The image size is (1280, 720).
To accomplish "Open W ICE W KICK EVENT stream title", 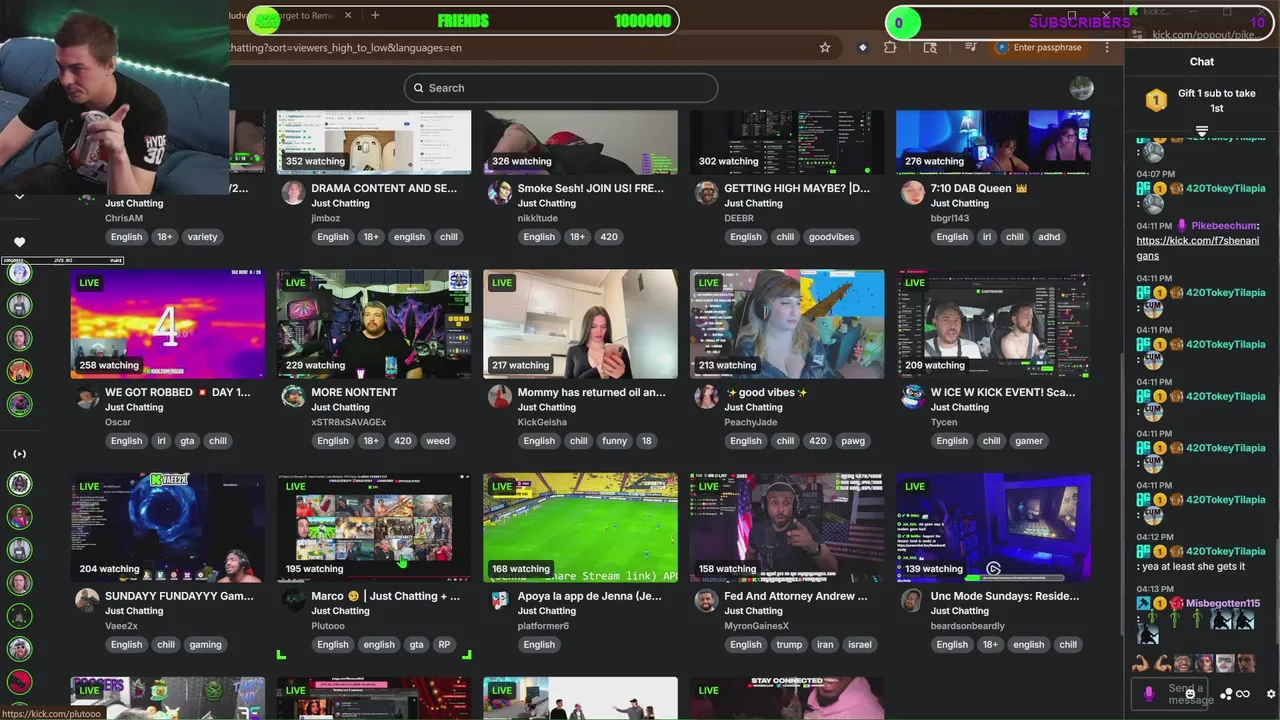I will click(x=1003, y=392).
